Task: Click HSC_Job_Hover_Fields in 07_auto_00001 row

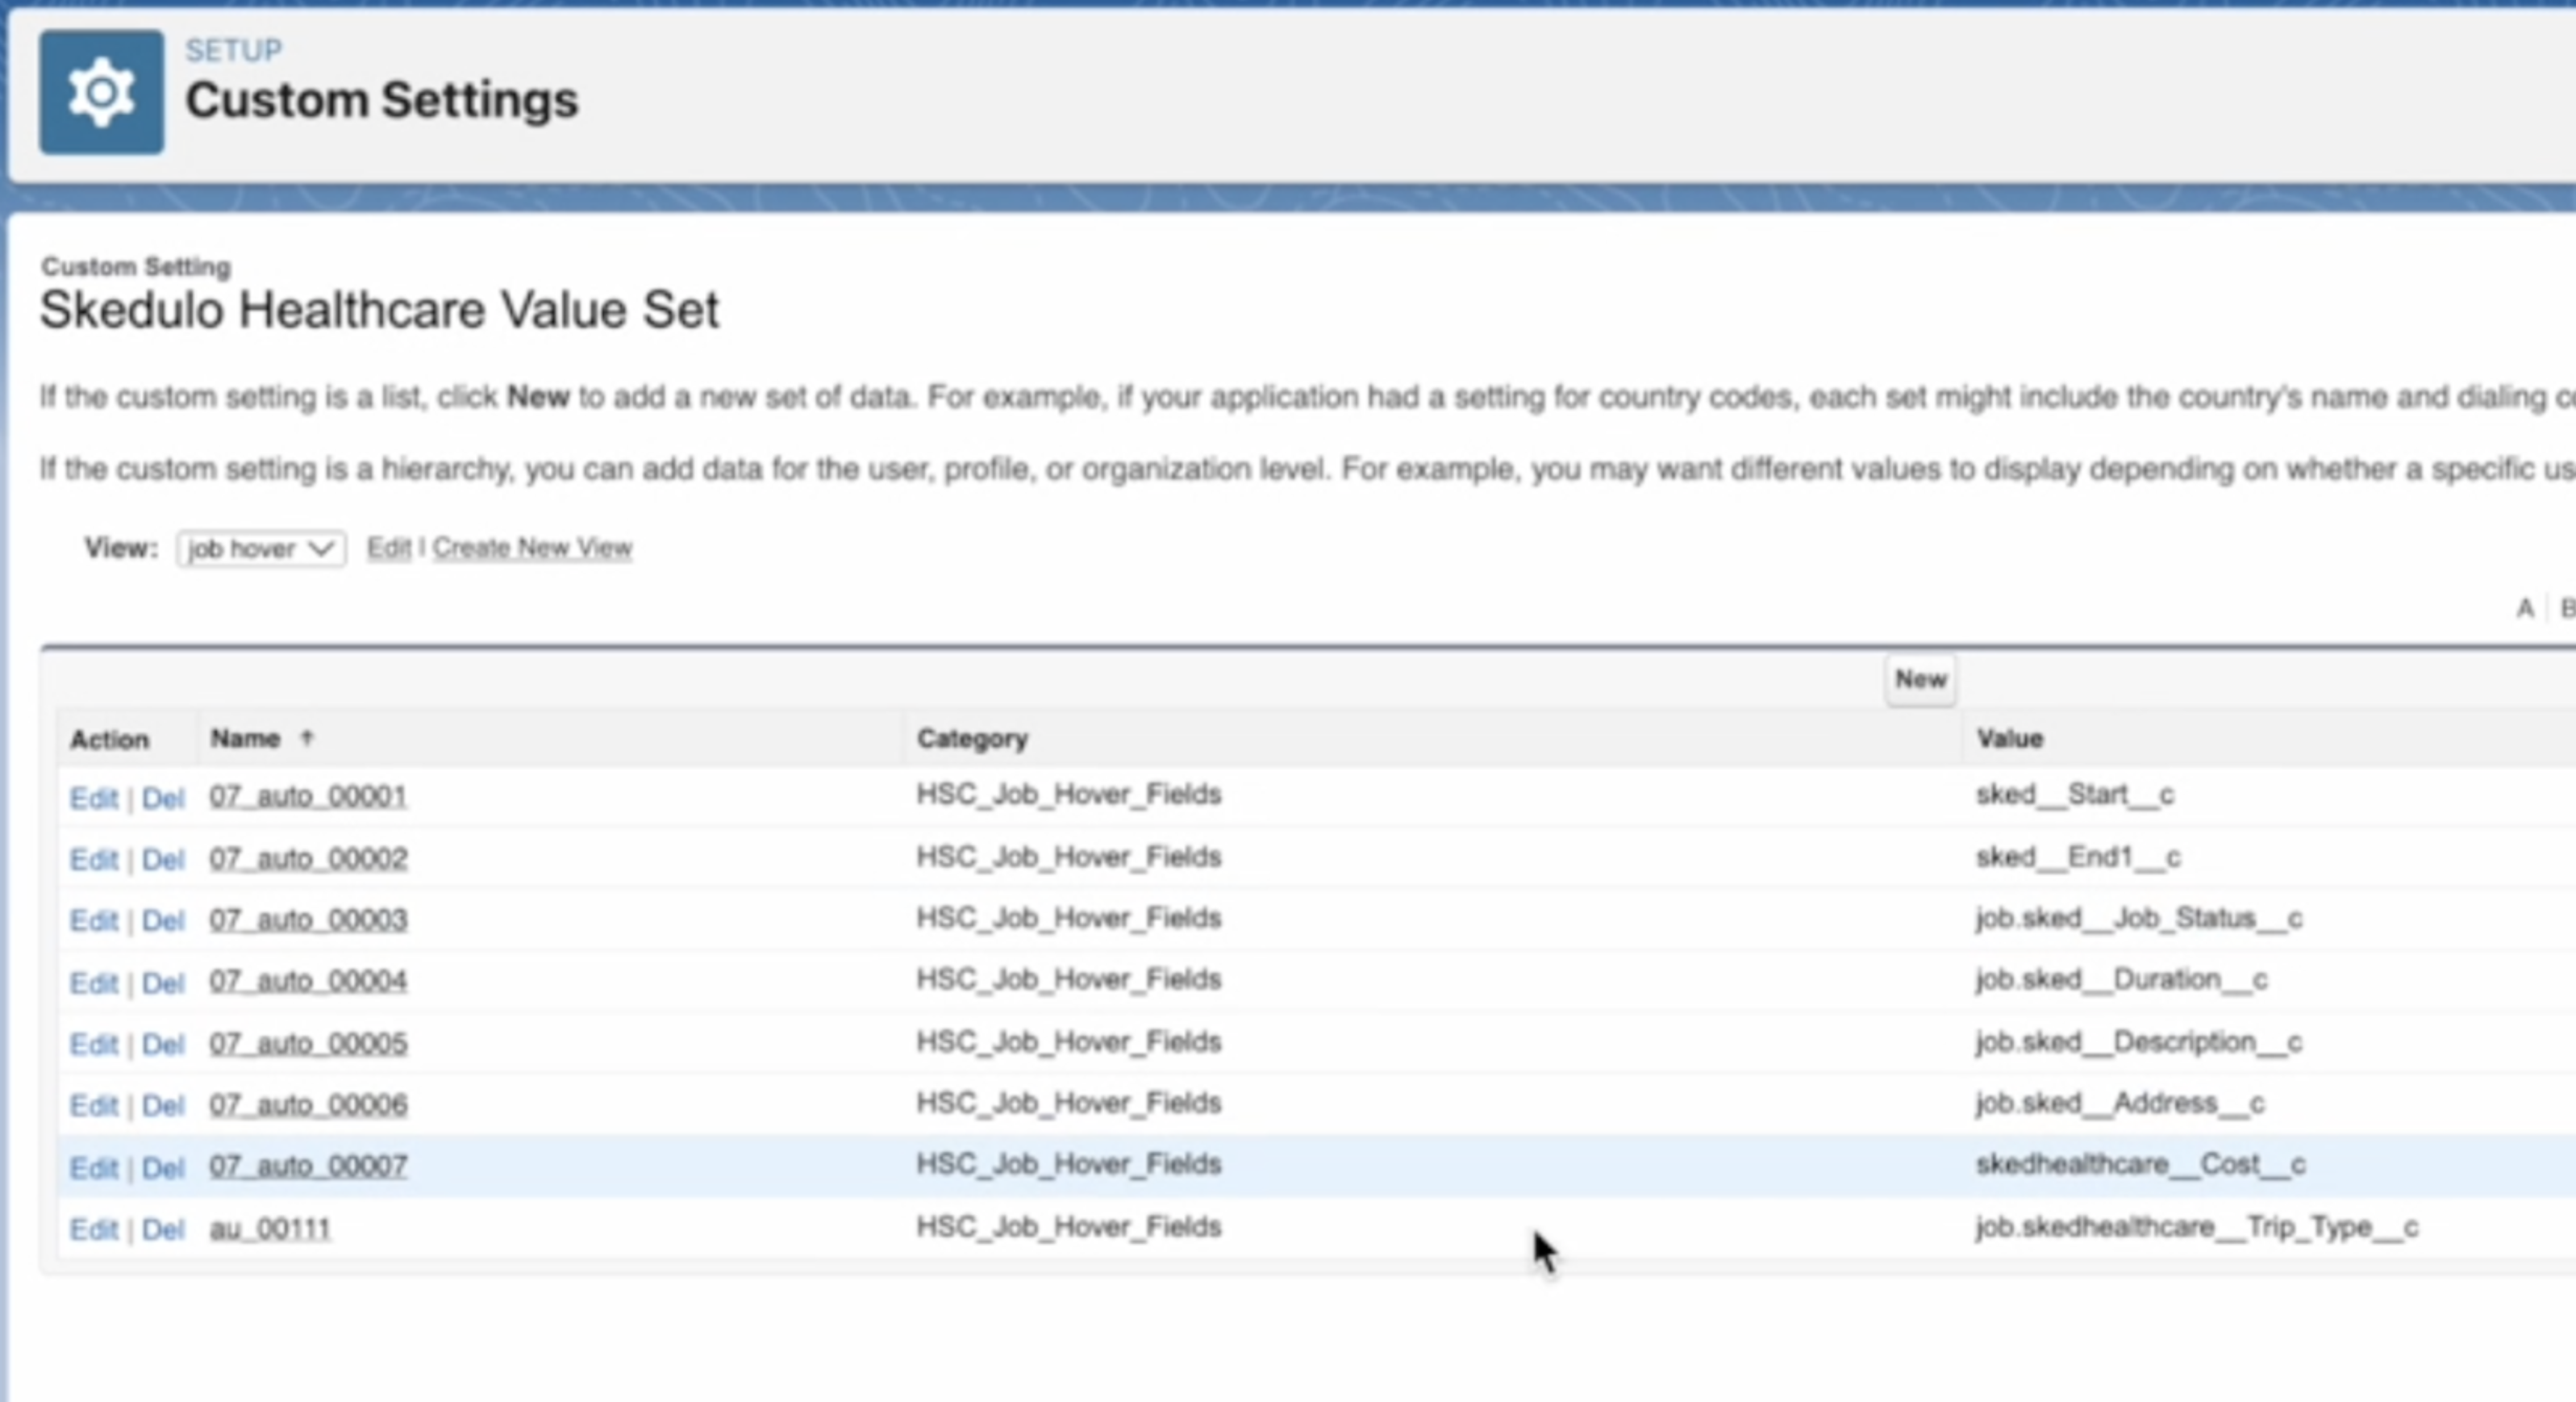Action: point(1069,794)
